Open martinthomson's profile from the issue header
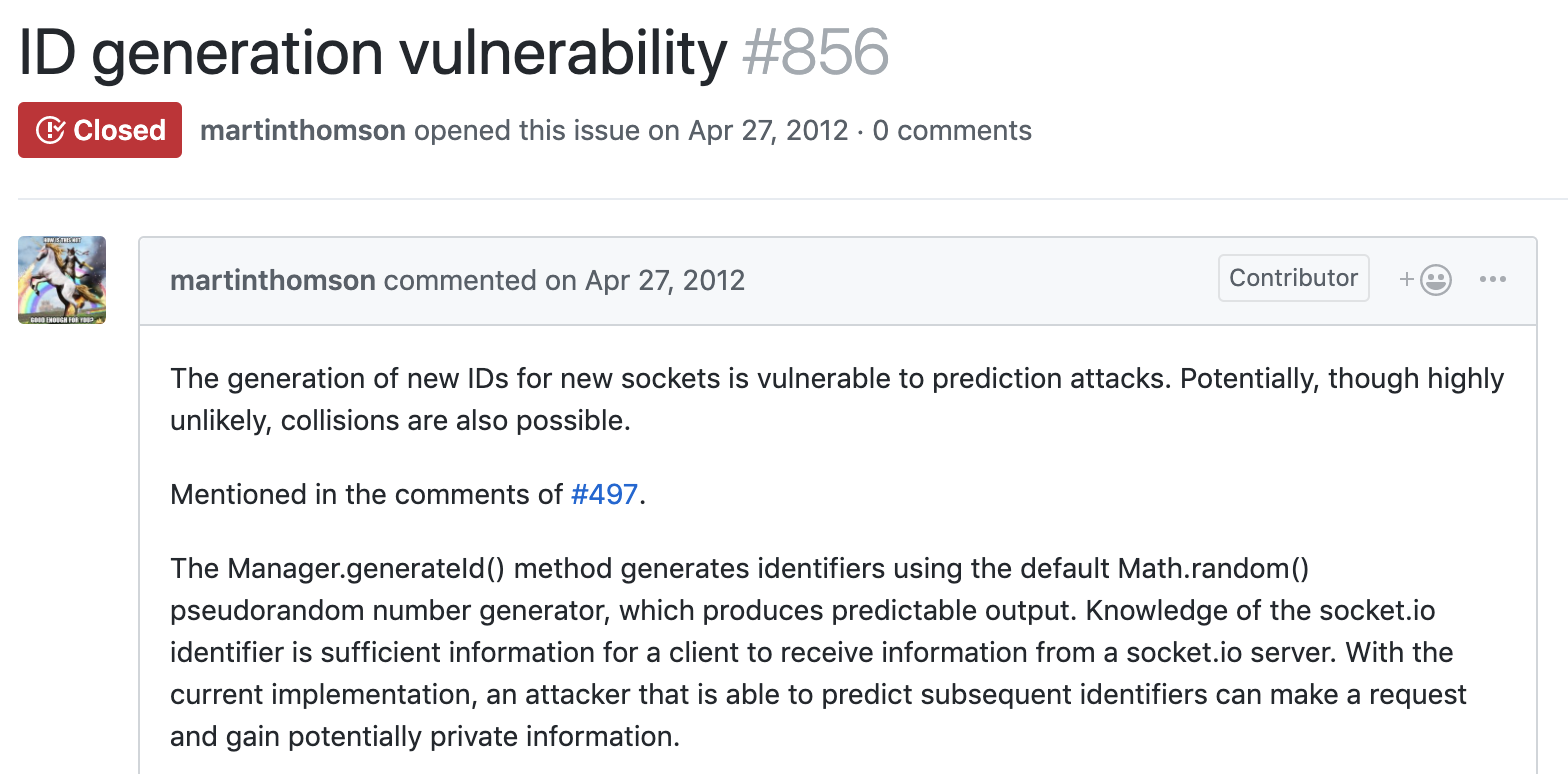The width and height of the screenshot is (1568, 774). 303,130
